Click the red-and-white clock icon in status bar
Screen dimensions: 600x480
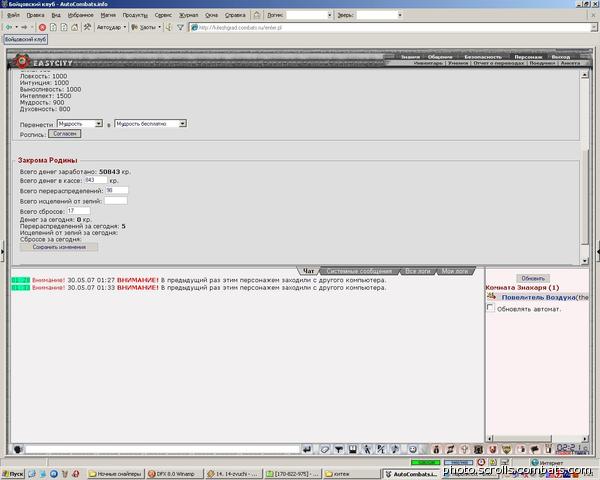(x=481, y=462)
